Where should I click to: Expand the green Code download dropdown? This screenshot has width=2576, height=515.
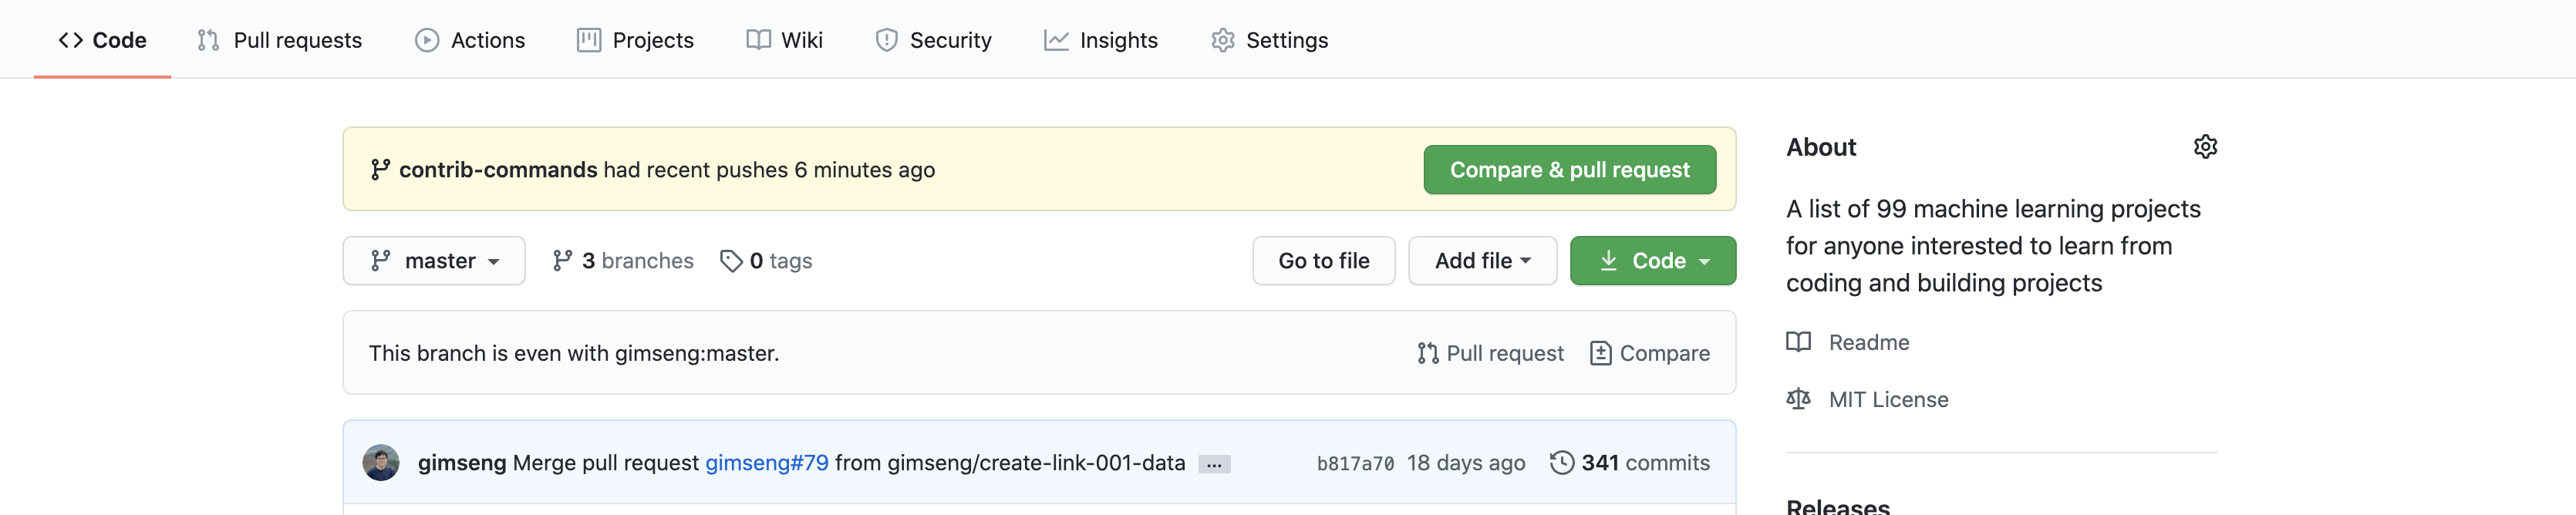click(1652, 261)
